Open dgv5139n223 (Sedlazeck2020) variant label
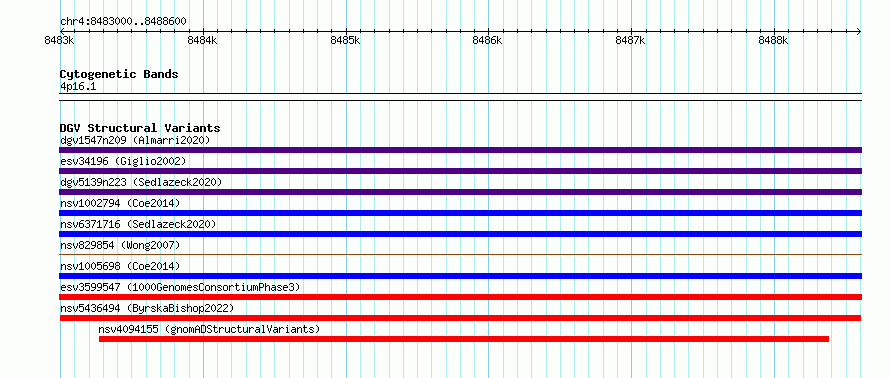Viewport: 890px width, 378px height. click(141, 182)
